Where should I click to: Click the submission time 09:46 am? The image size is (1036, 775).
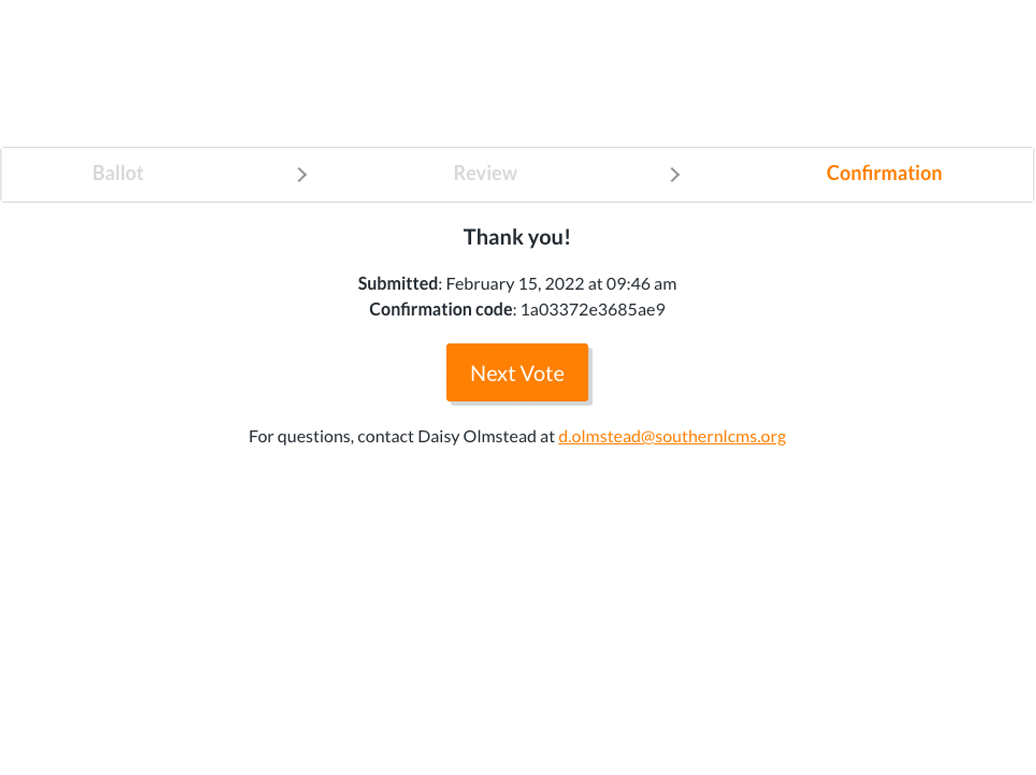coord(641,284)
